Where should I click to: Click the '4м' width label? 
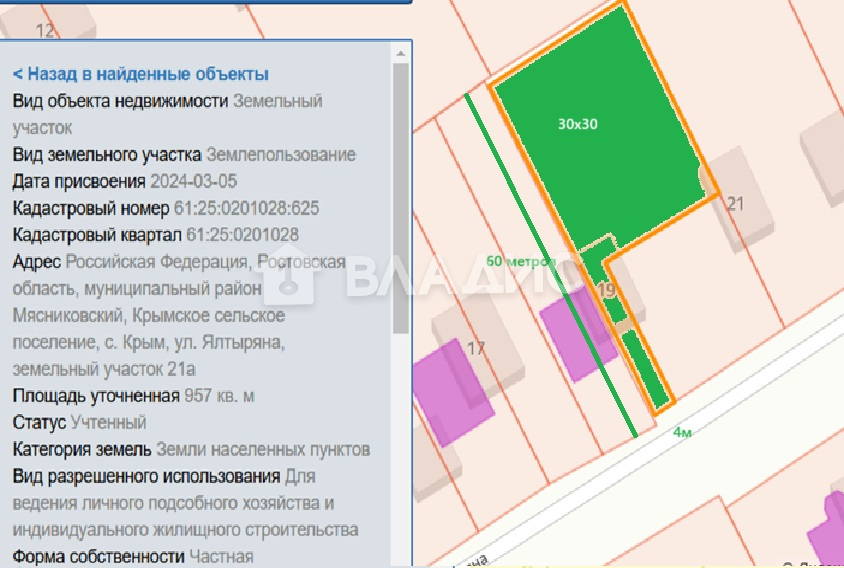(x=683, y=432)
